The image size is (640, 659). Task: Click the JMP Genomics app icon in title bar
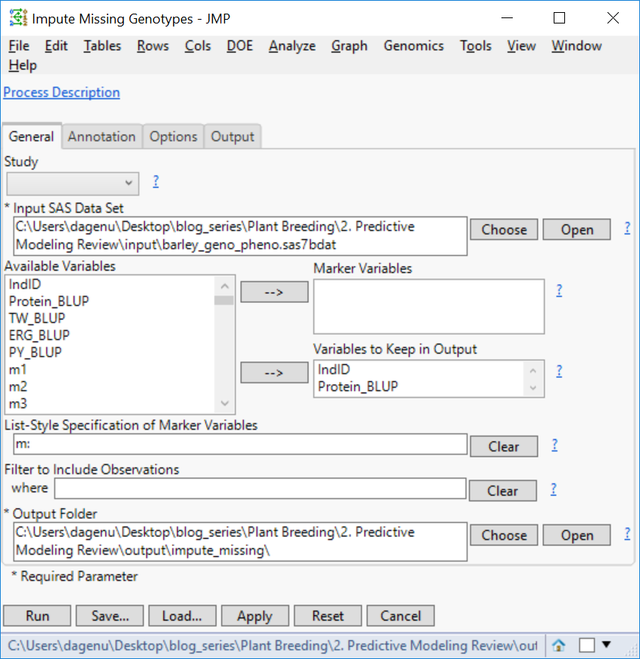click(18, 18)
